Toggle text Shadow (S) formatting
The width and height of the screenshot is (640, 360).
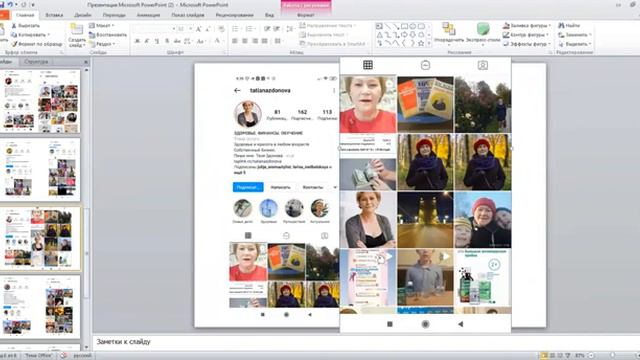[167, 41]
